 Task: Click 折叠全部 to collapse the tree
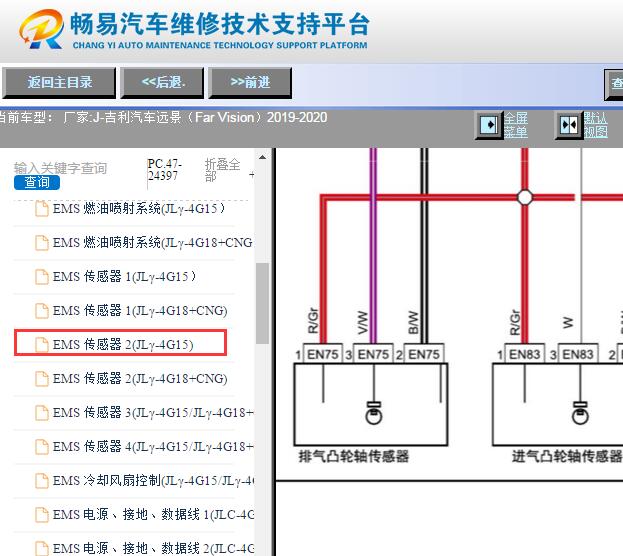[x=222, y=170]
